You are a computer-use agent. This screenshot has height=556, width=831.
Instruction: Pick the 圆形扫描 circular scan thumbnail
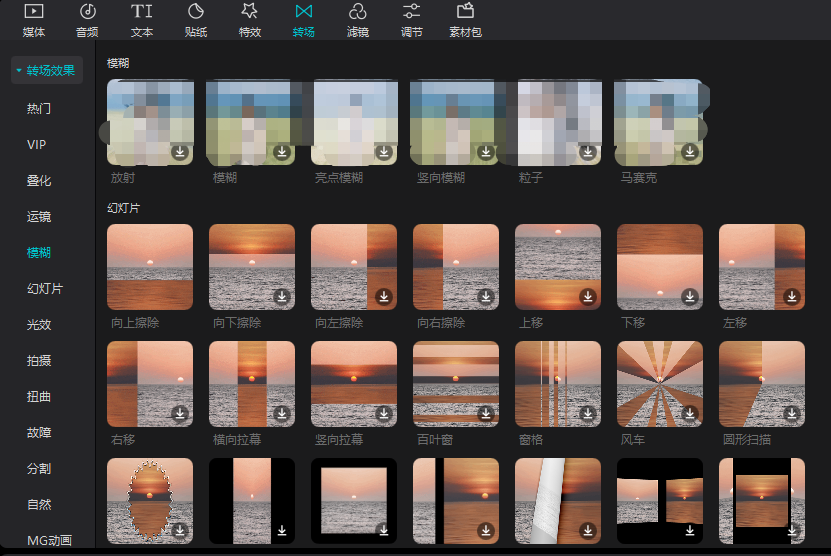pyautogui.click(x=761, y=384)
